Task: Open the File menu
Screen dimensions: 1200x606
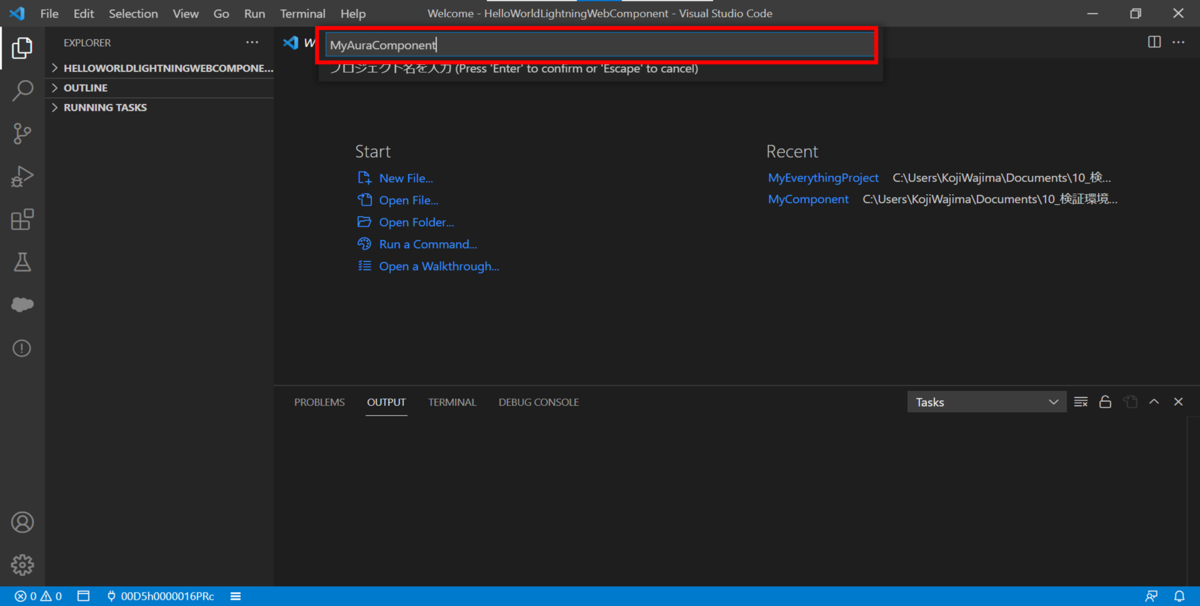Action: pyautogui.click(x=49, y=14)
